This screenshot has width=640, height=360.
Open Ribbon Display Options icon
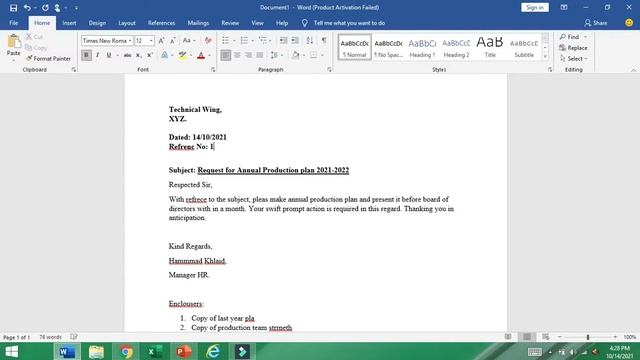coord(564,7)
